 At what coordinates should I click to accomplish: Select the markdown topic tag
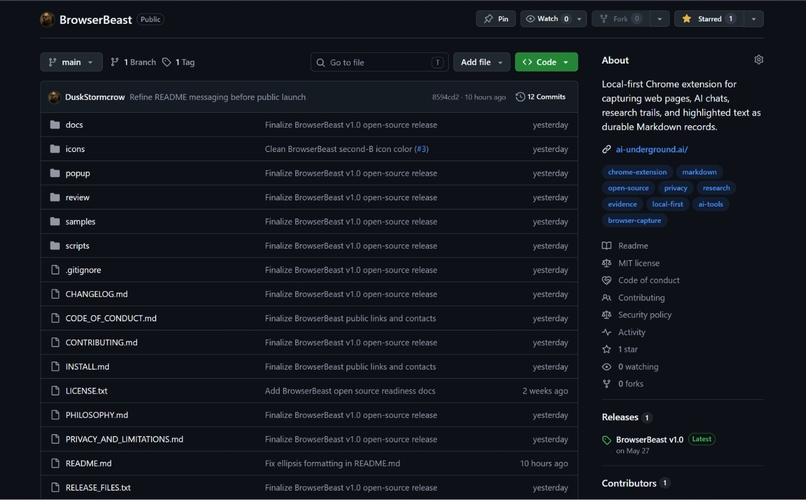coord(699,172)
